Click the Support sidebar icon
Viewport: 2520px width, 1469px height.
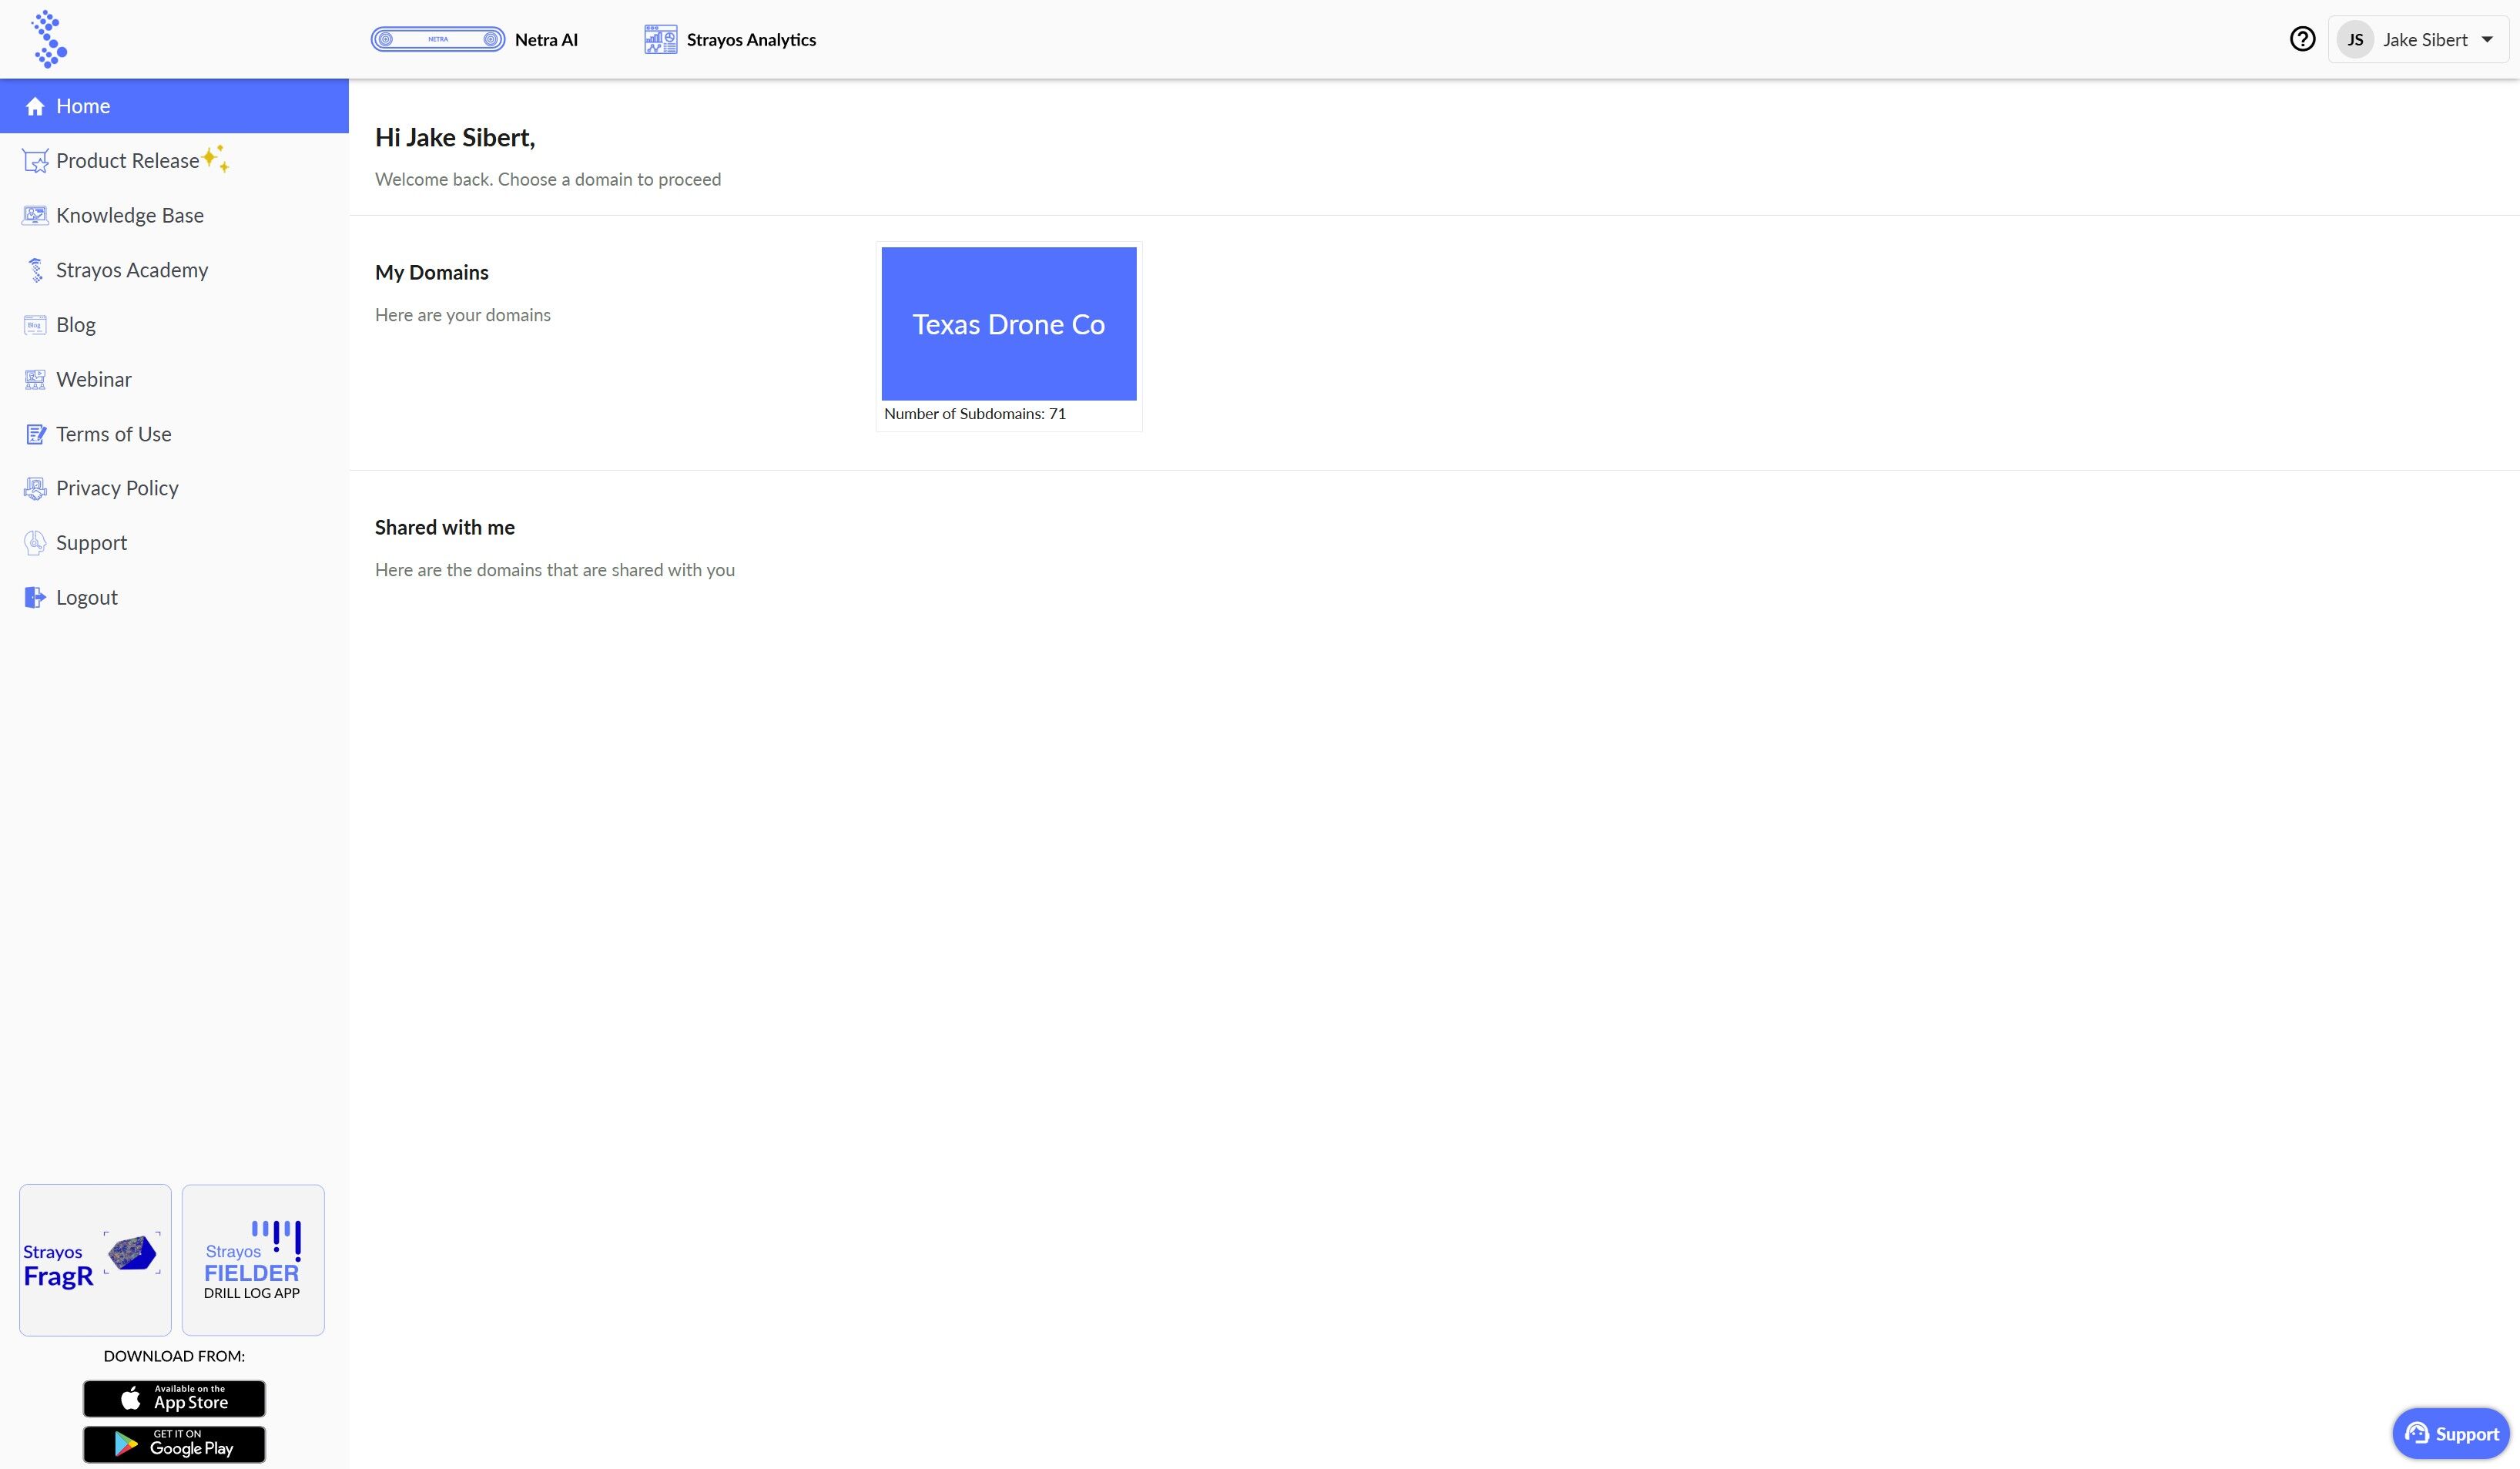(x=35, y=543)
